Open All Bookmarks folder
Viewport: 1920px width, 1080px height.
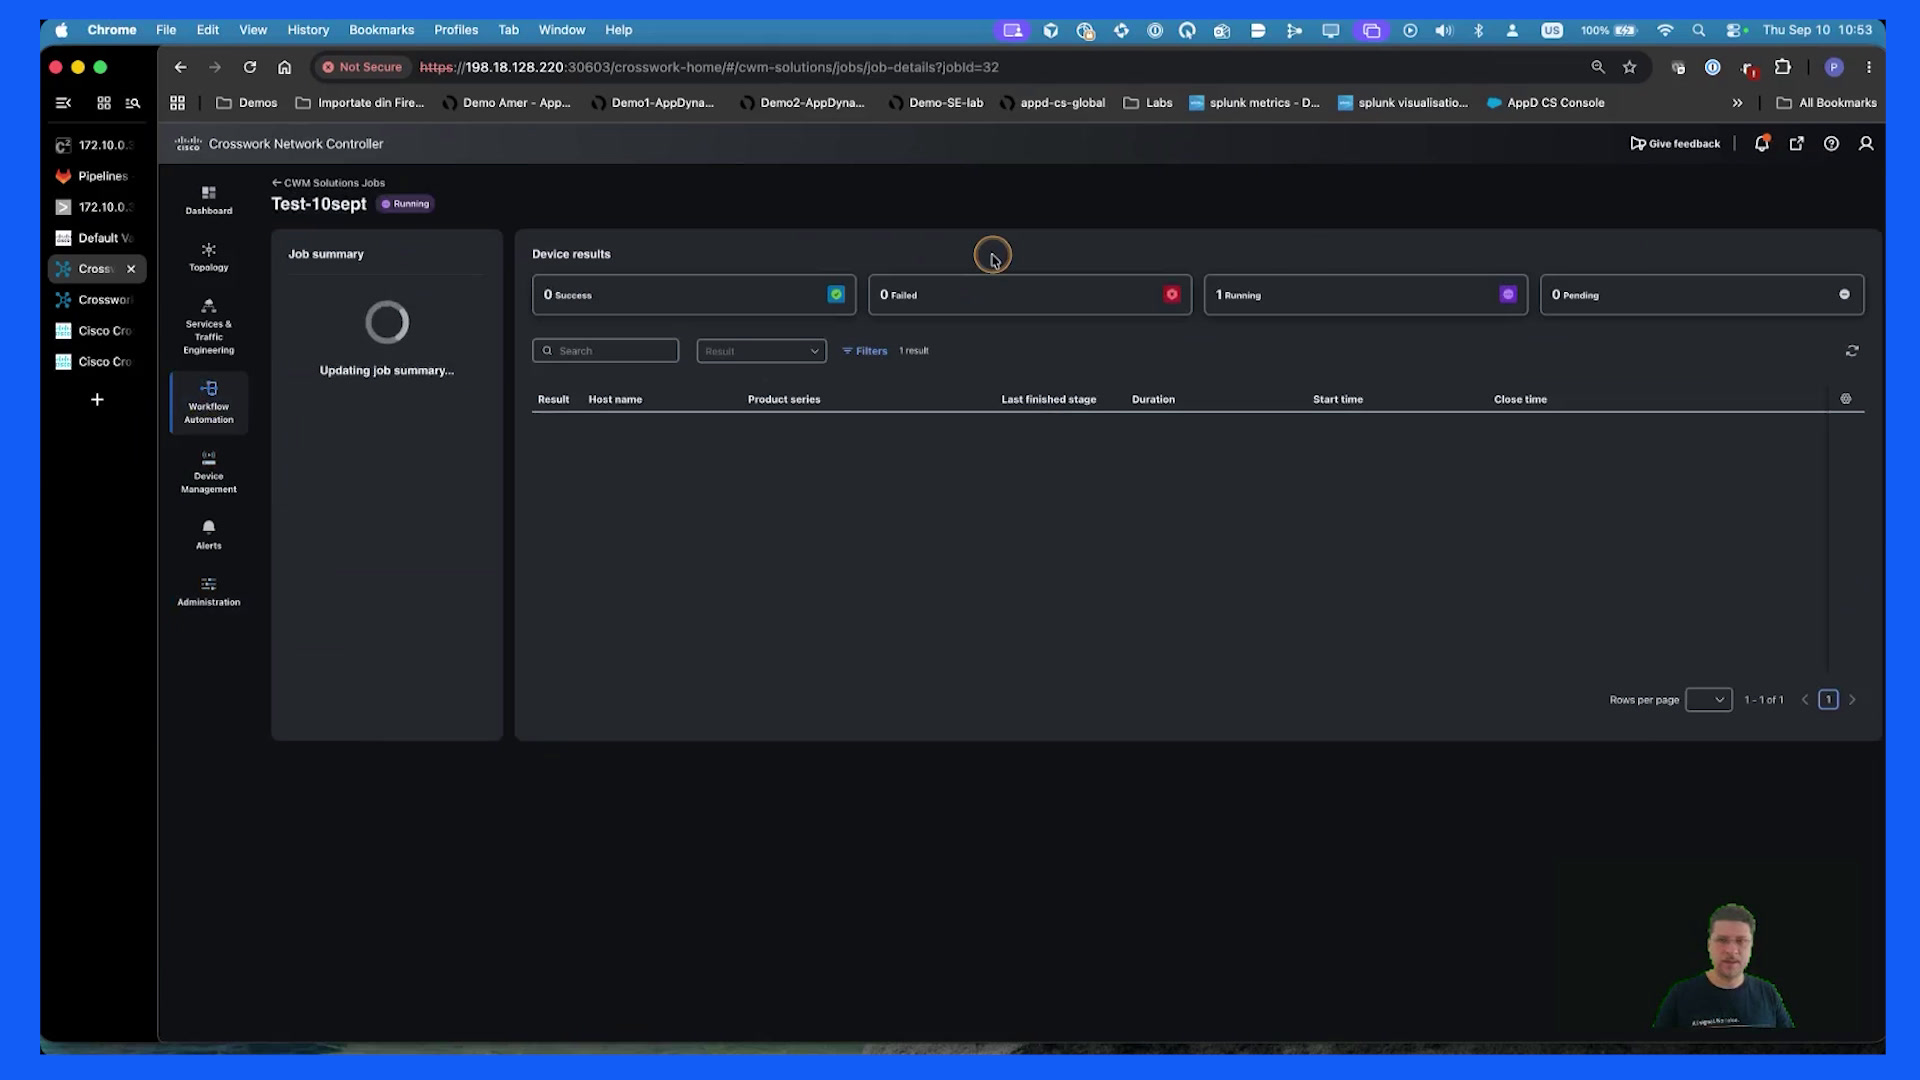point(1827,103)
